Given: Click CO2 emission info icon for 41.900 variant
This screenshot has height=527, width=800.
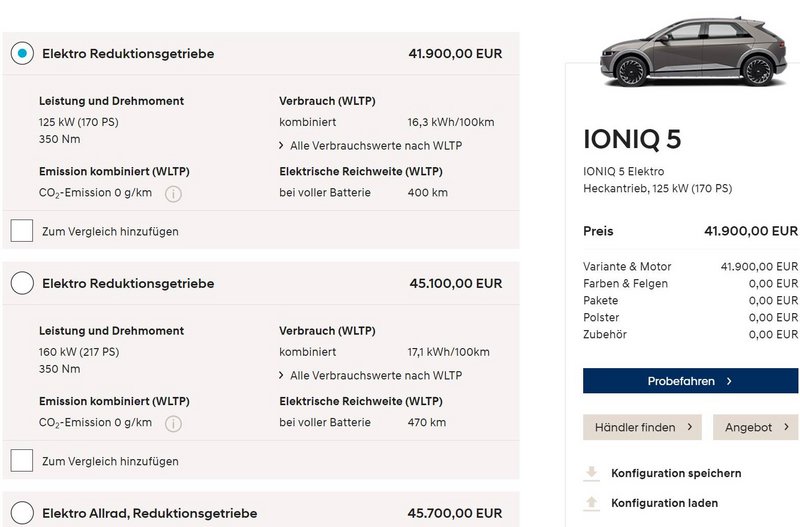Looking at the screenshot, I should [x=173, y=194].
